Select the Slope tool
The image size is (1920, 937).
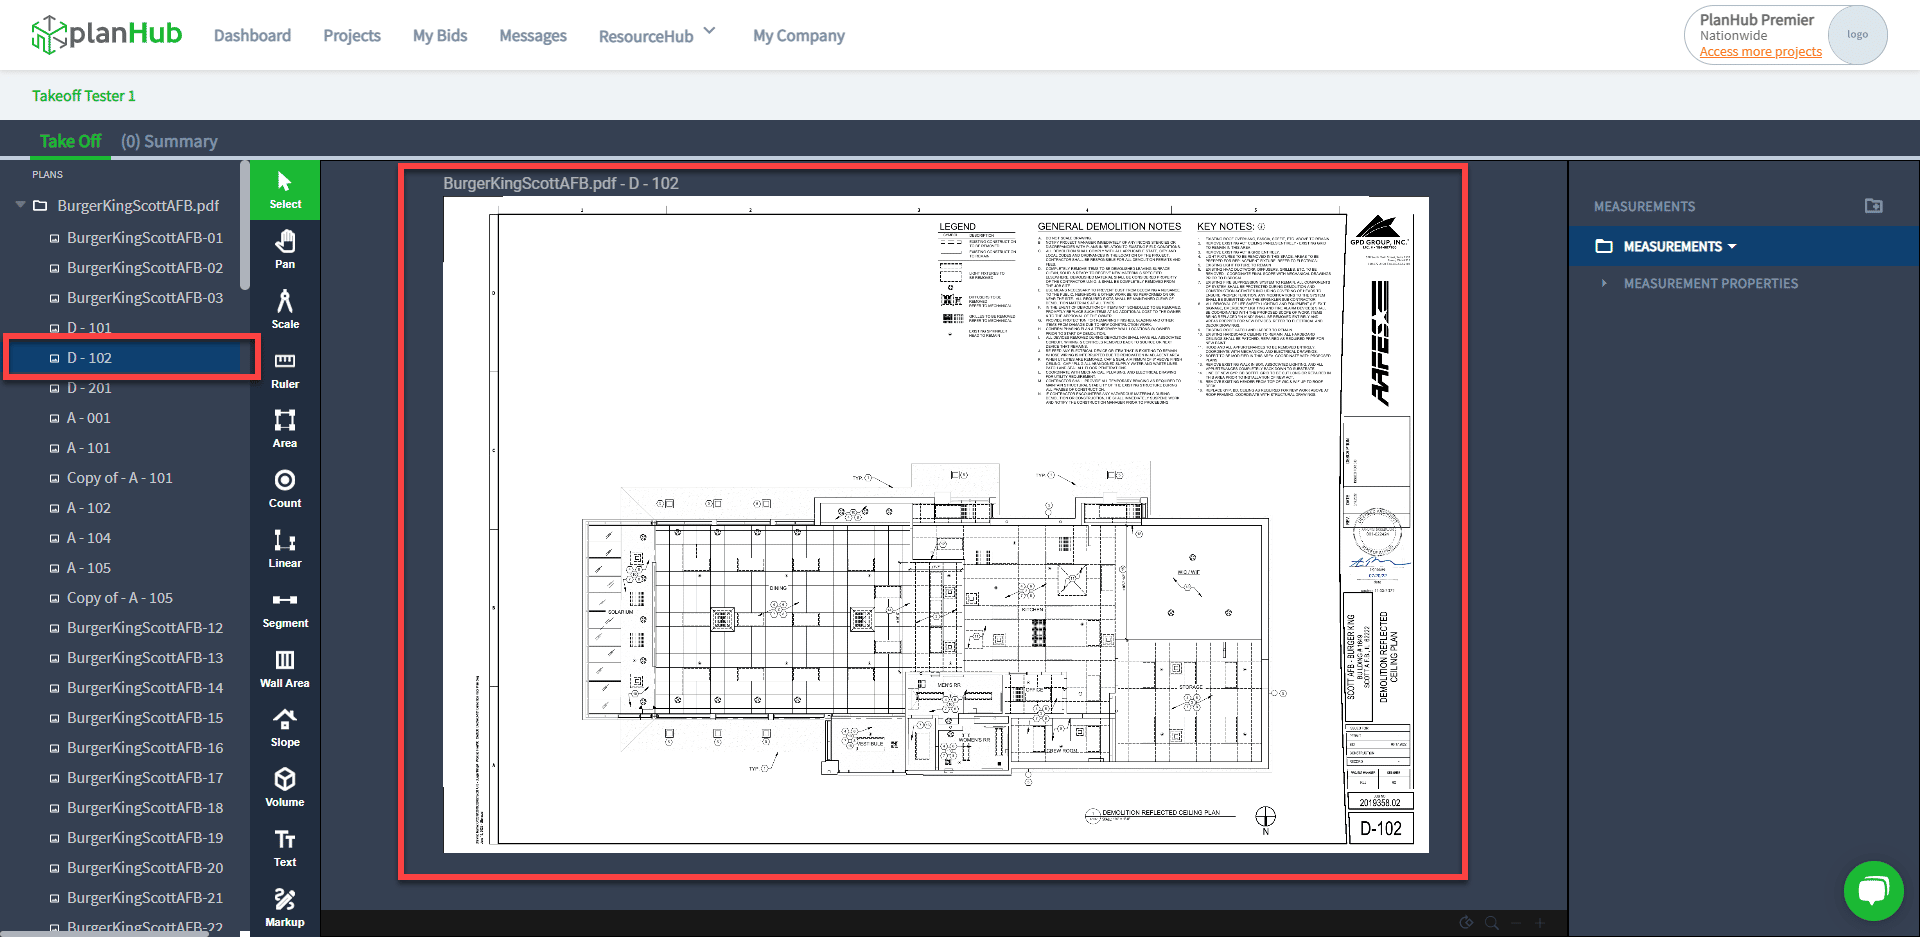[284, 727]
